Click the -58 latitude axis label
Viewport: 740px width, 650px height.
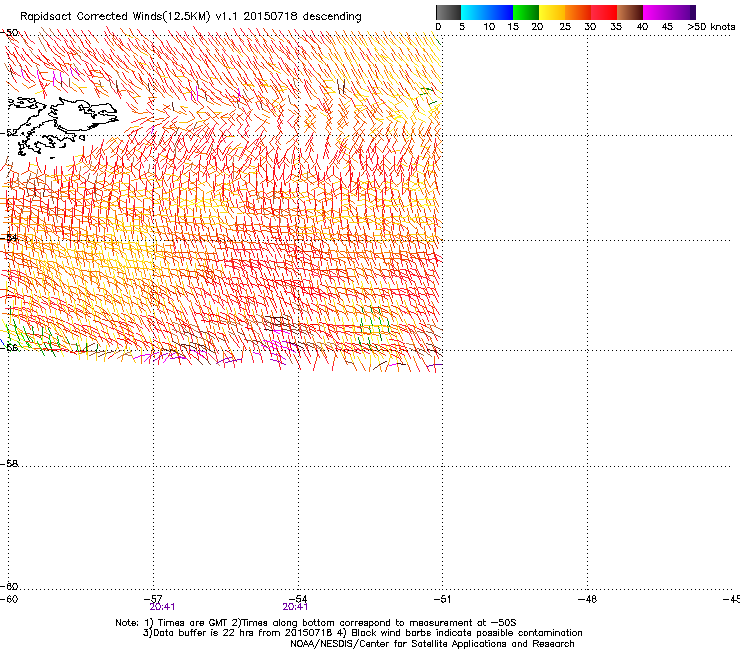click(8, 464)
